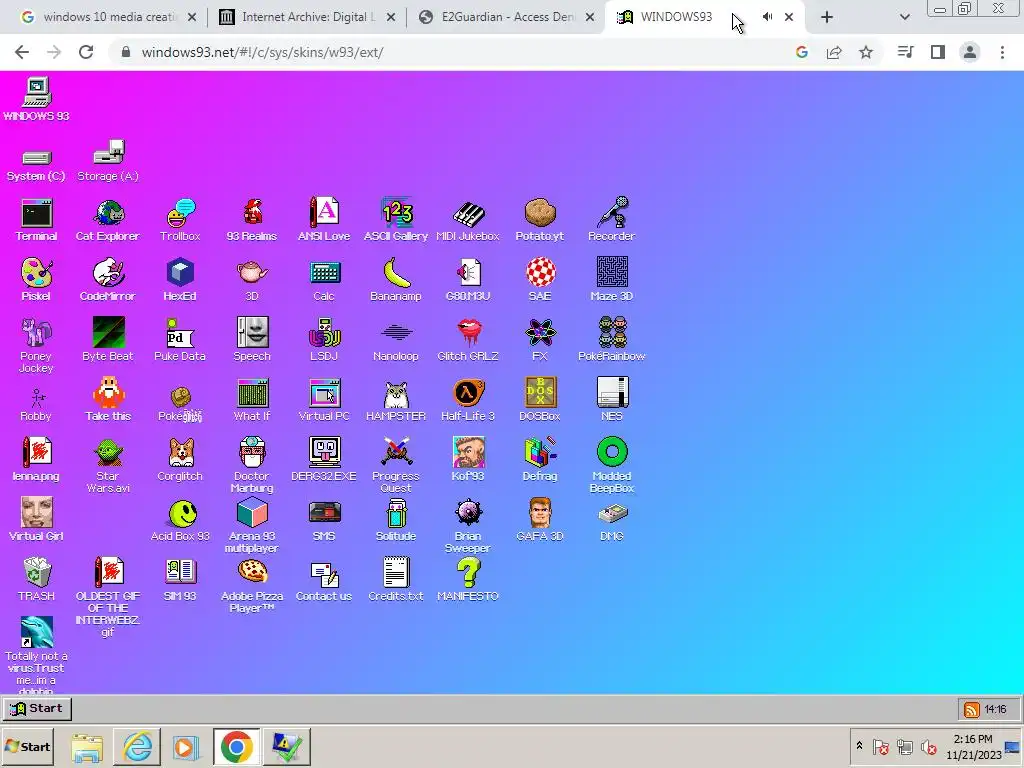The image size is (1024, 768).
Task: Go back to the previous page
Action: [x=22, y=52]
